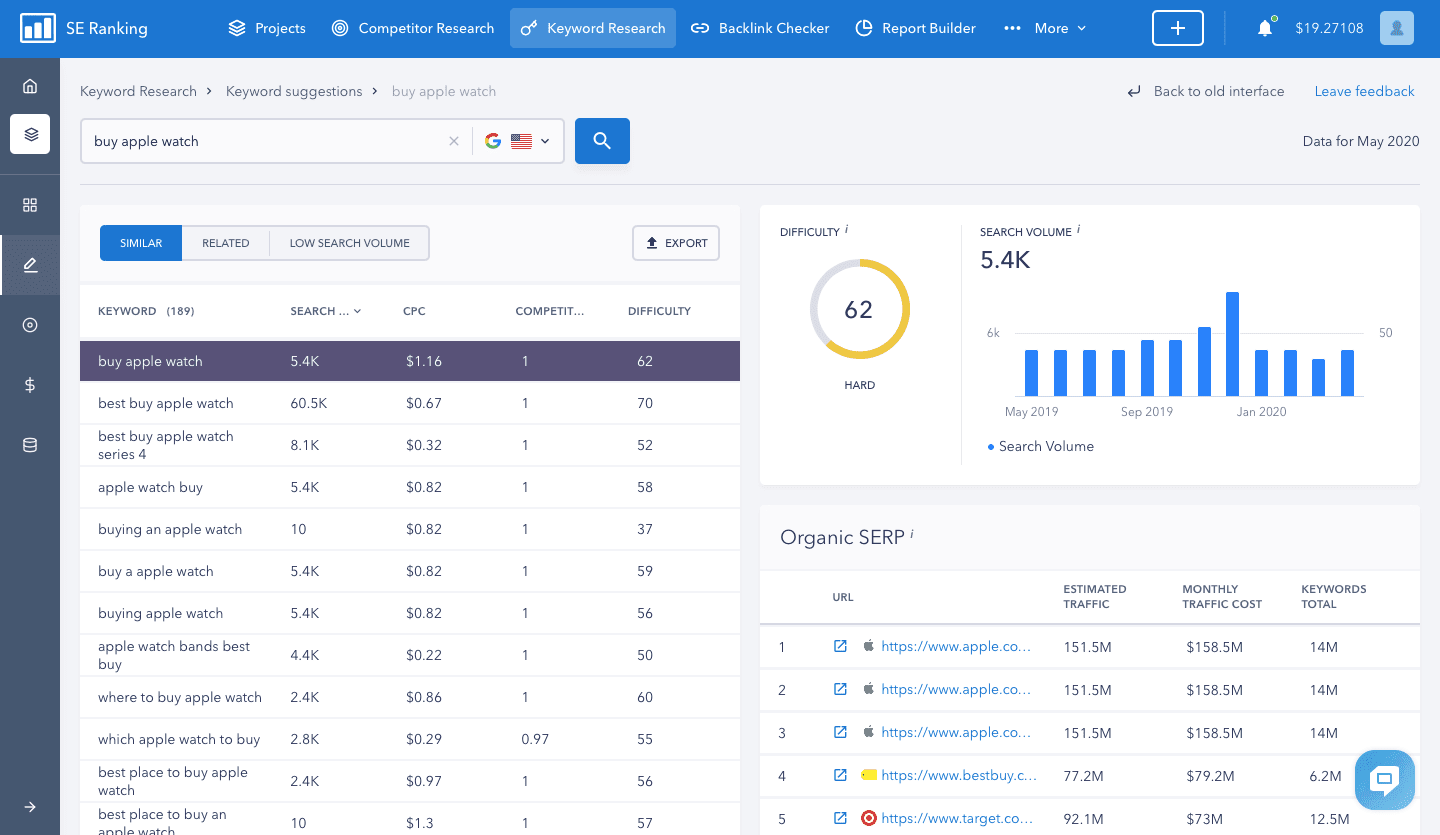Open the user avatar profile icon
The image size is (1440, 835).
coord(1397,28)
